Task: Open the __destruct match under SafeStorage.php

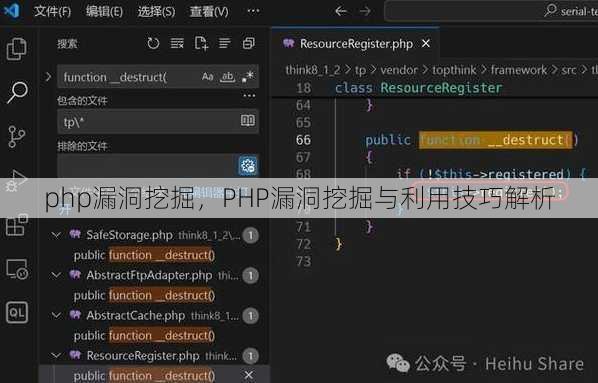Action: (144, 255)
